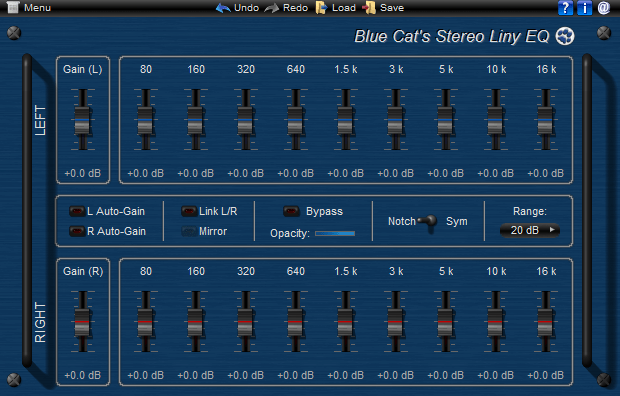The width and height of the screenshot is (620, 396).
Task: Click the left 10 k band fader
Action: (495, 120)
